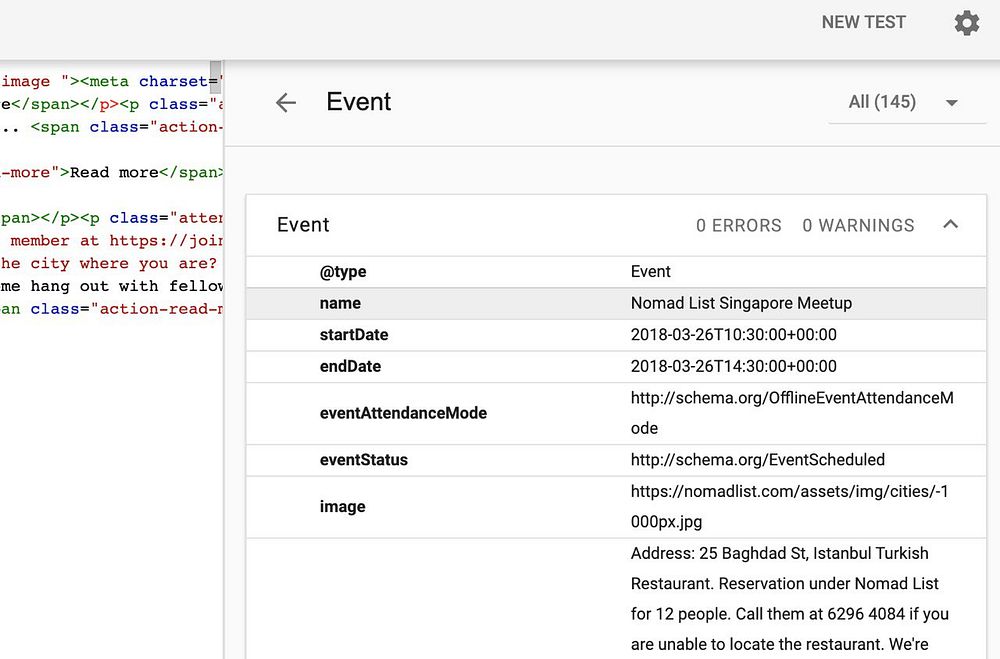
Task: Click the Event page title
Action: point(358,102)
